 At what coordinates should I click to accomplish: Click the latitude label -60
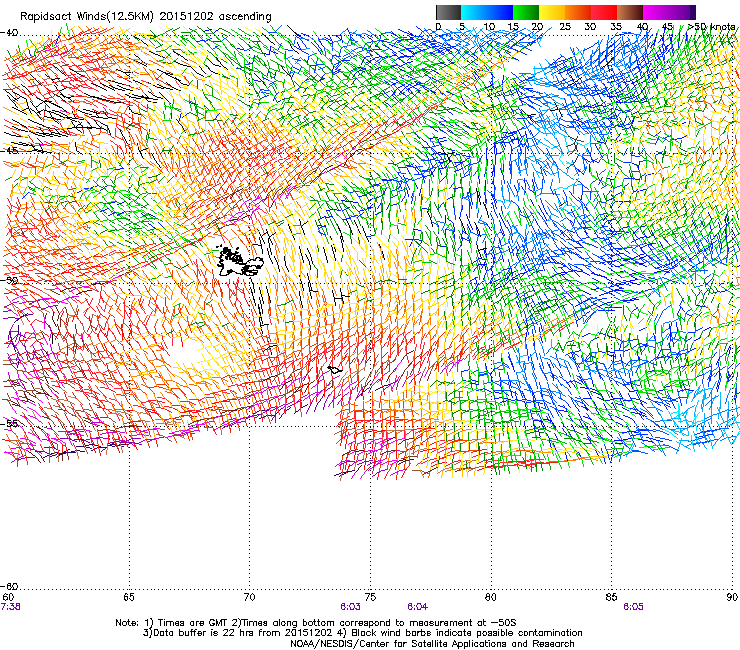point(9,586)
